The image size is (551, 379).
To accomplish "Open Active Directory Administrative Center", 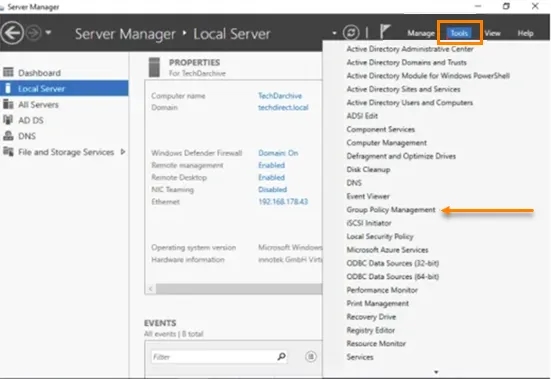I will (x=410, y=49).
